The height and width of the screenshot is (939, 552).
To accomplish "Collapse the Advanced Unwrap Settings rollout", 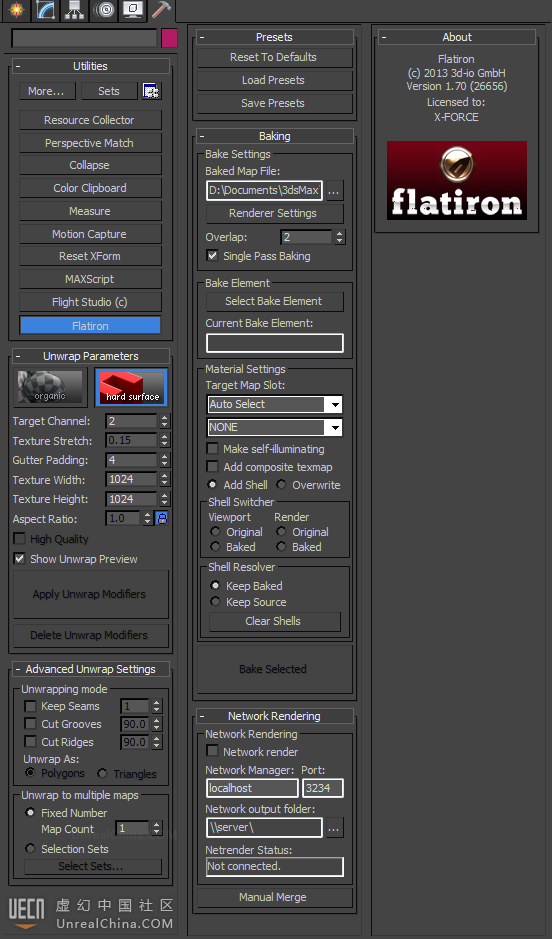I will pos(18,669).
